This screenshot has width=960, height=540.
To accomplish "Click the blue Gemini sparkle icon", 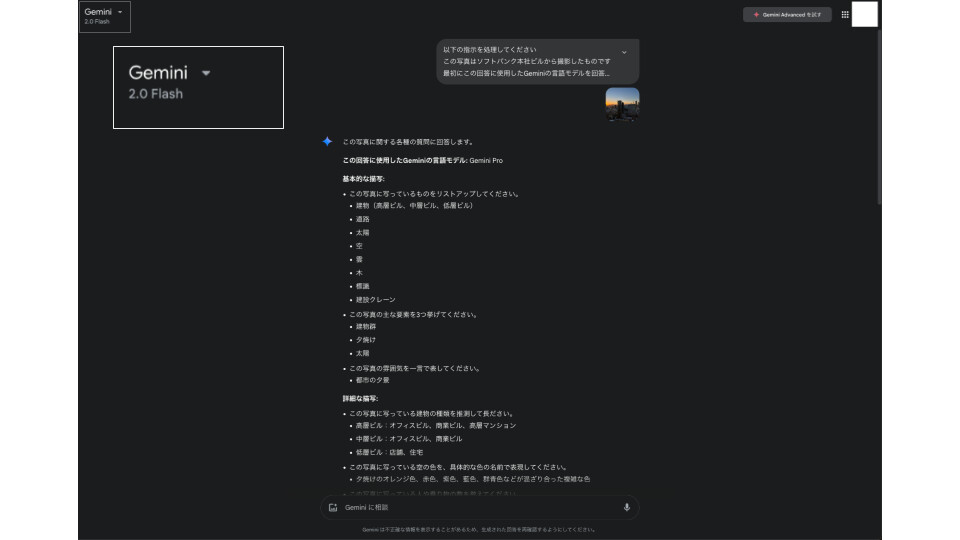I will coord(328,141).
